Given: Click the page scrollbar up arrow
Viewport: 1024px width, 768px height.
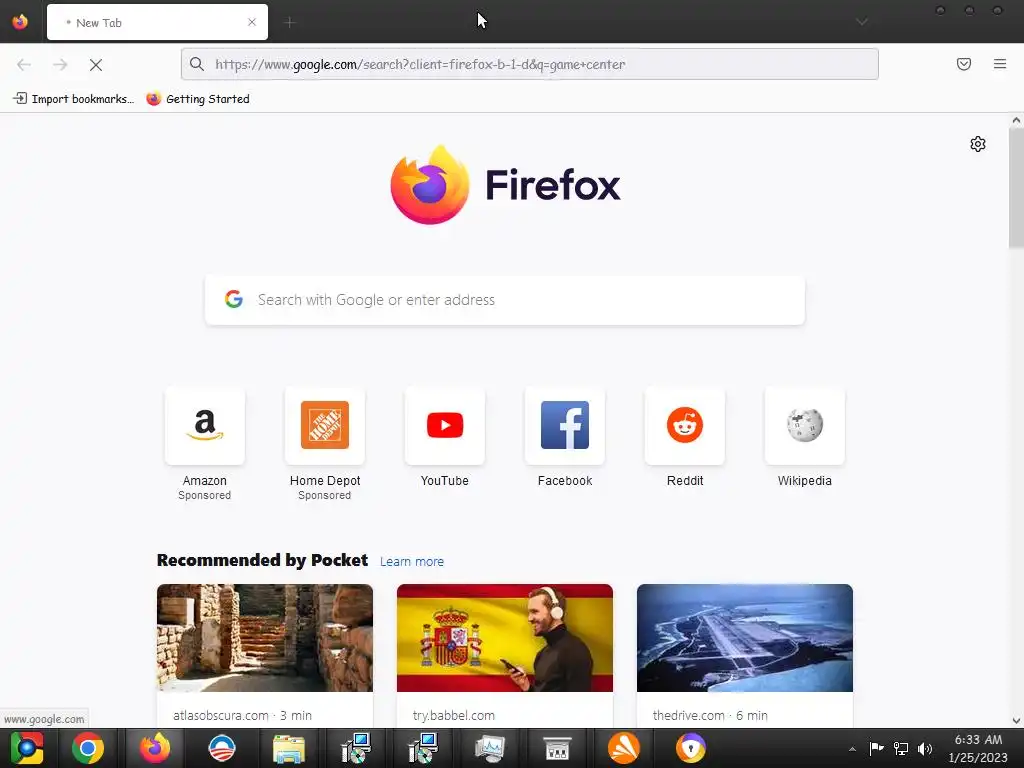Looking at the screenshot, I should [1016, 120].
